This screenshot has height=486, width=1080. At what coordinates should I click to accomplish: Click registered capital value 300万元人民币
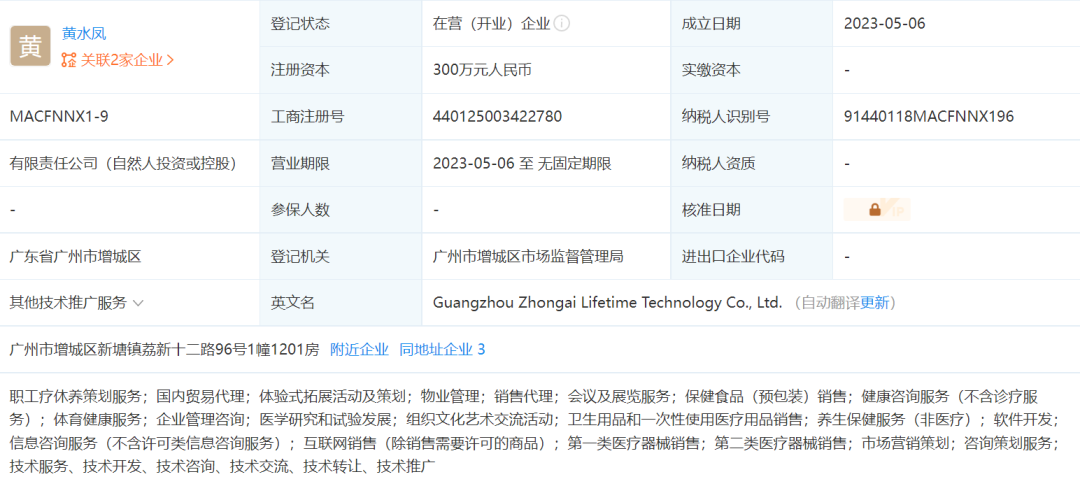click(x=482, y=70)
